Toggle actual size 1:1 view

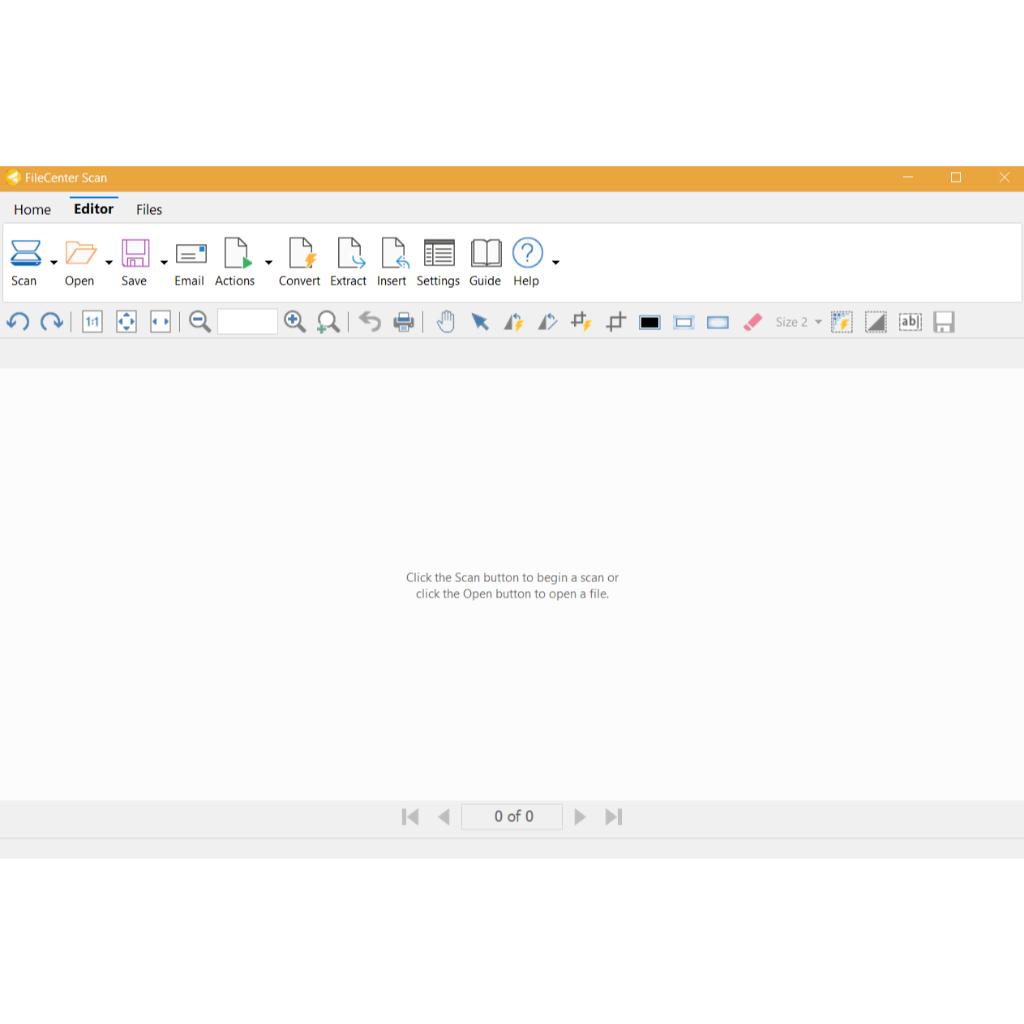click(92, 322)
